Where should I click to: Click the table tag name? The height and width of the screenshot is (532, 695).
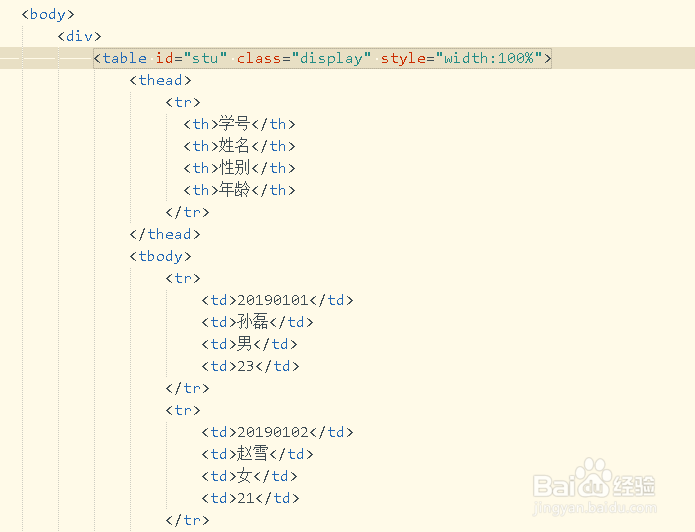(125, 58)
